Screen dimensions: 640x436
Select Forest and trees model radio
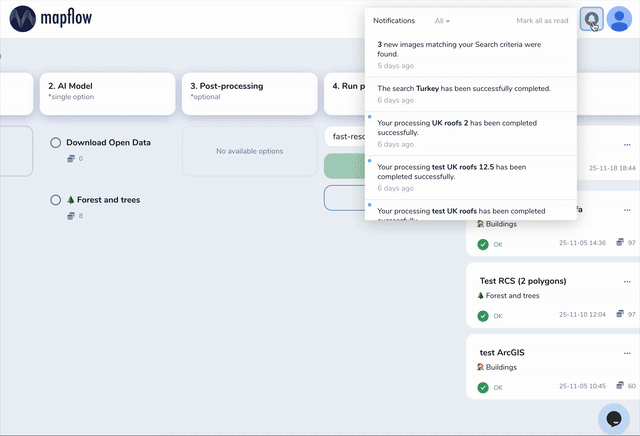pyautogui.click(x=56, y=200)
